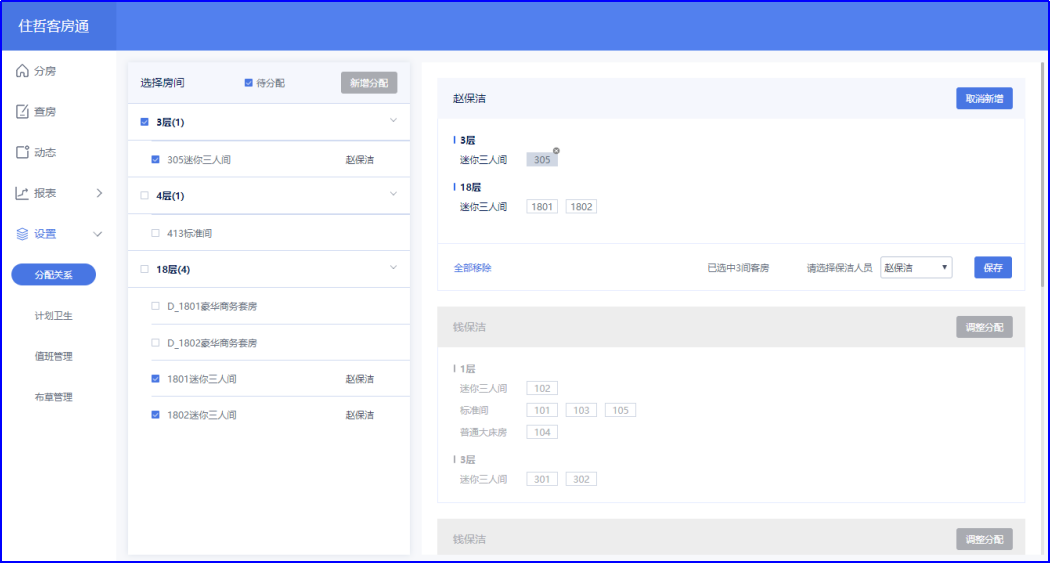
Task: Click the 报表 chart icon in sidebar
Action: pos(22,193)
